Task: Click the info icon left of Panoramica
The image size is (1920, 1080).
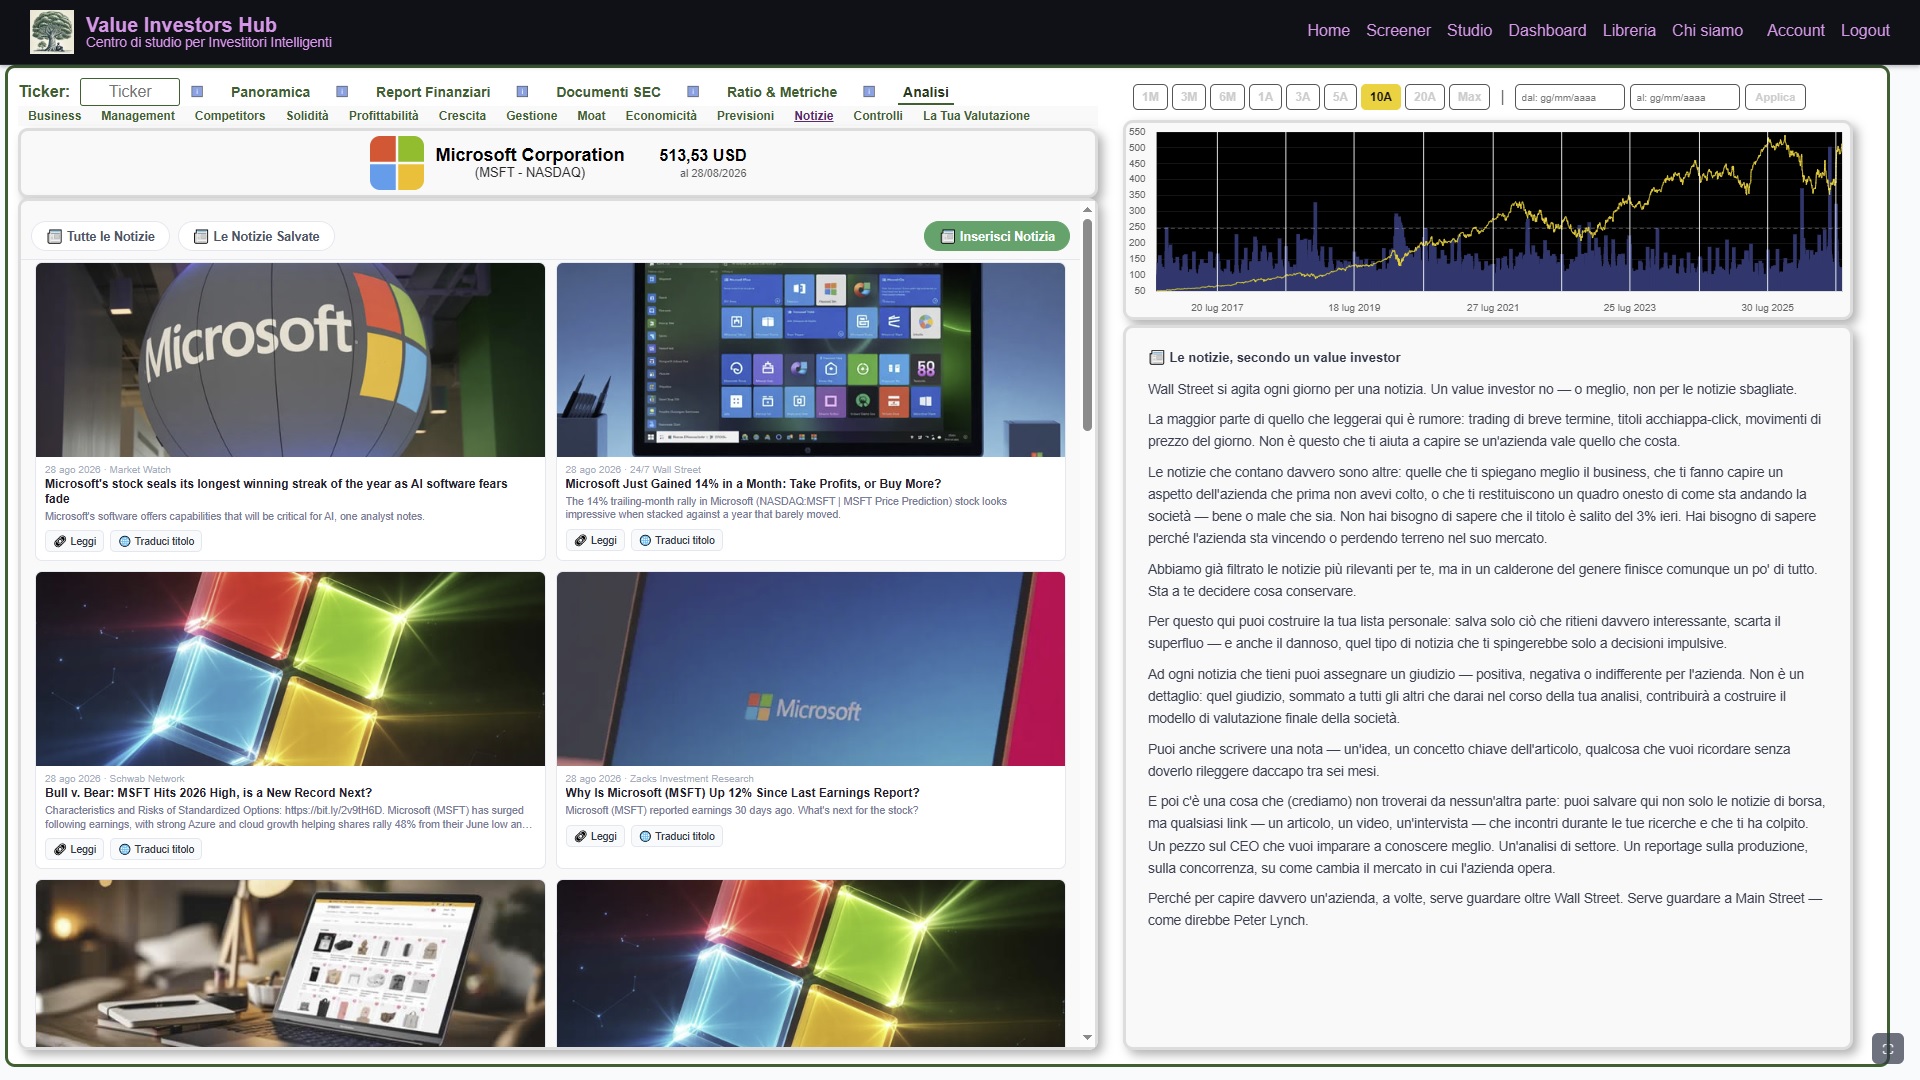Action: click(197, 92)
